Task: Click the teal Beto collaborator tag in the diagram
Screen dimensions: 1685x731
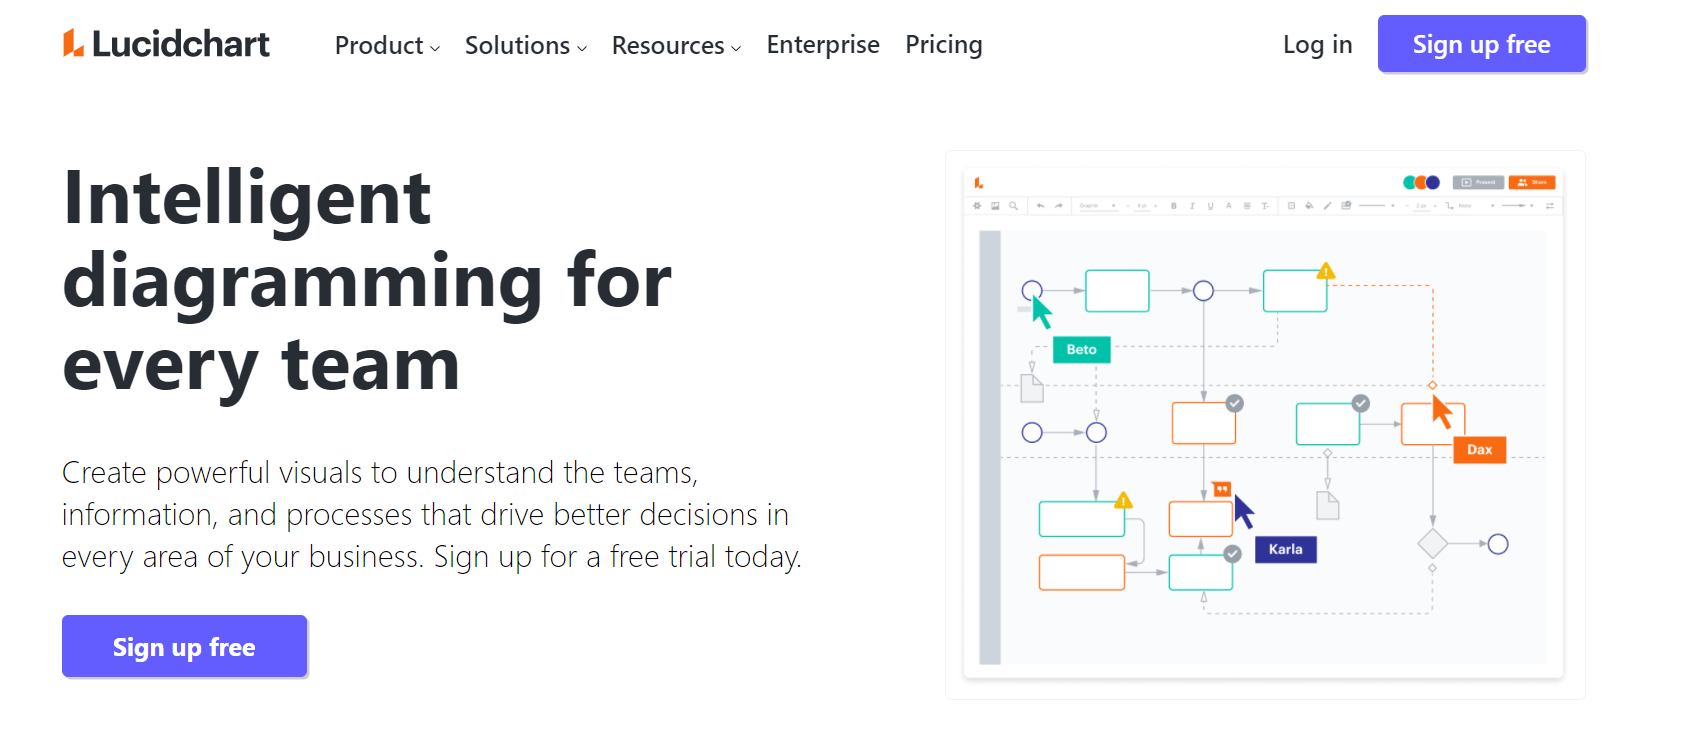Action: point(1081,350)
